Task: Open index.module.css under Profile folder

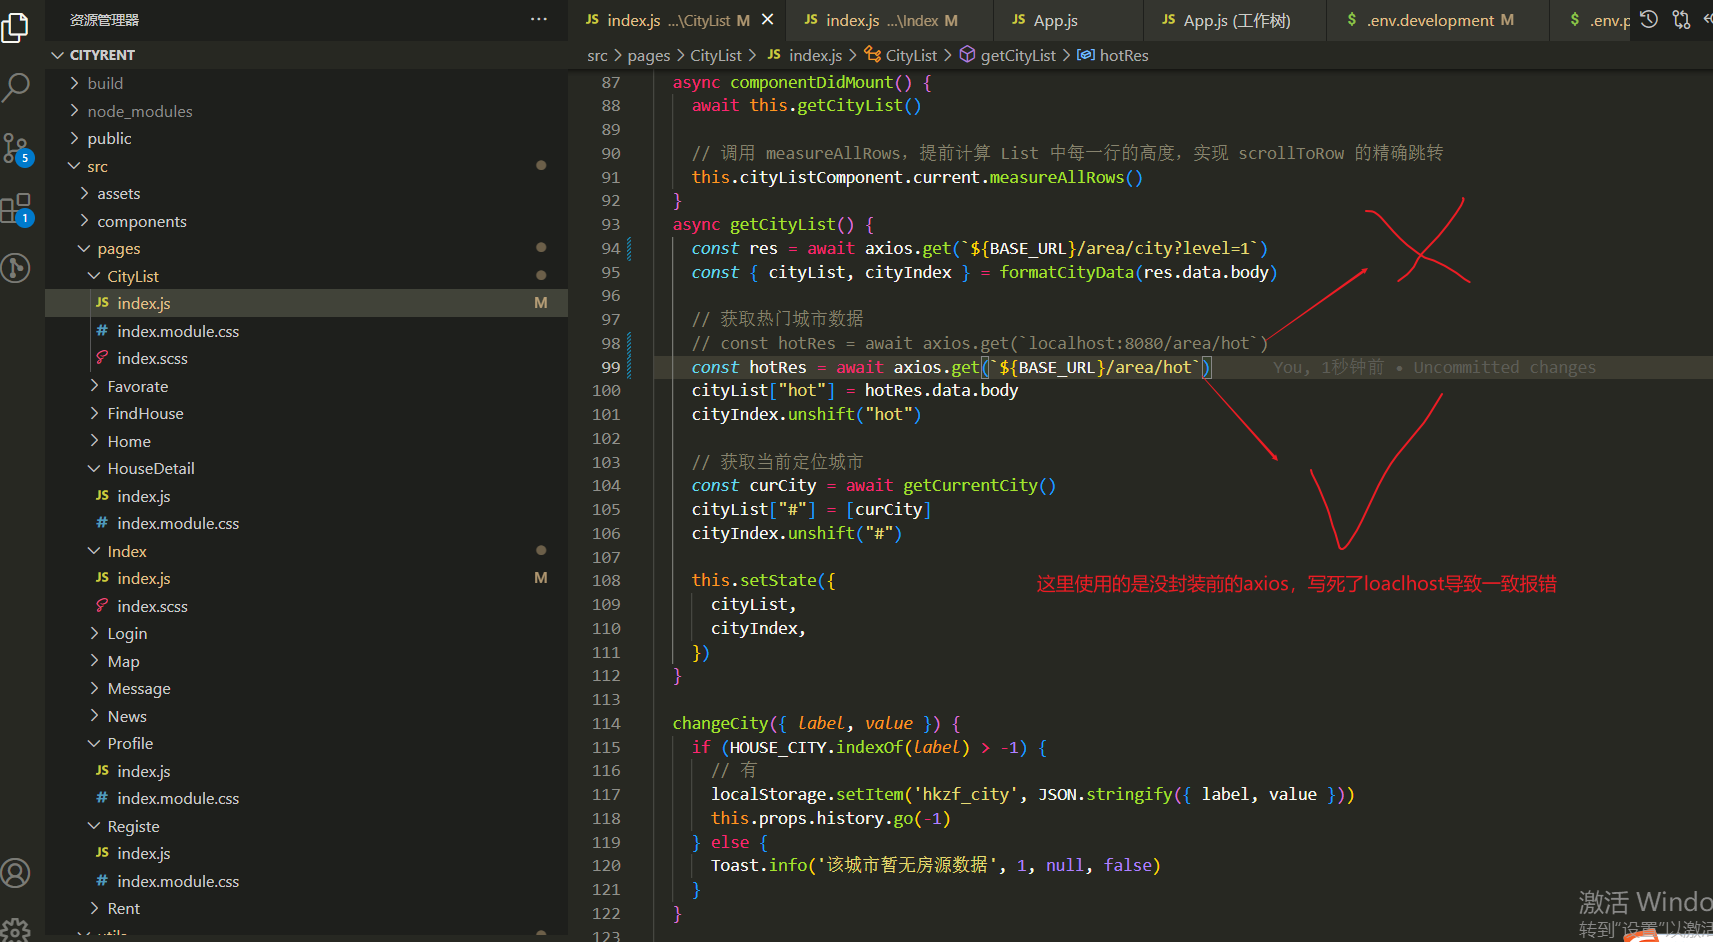Action: coord(178,798)
